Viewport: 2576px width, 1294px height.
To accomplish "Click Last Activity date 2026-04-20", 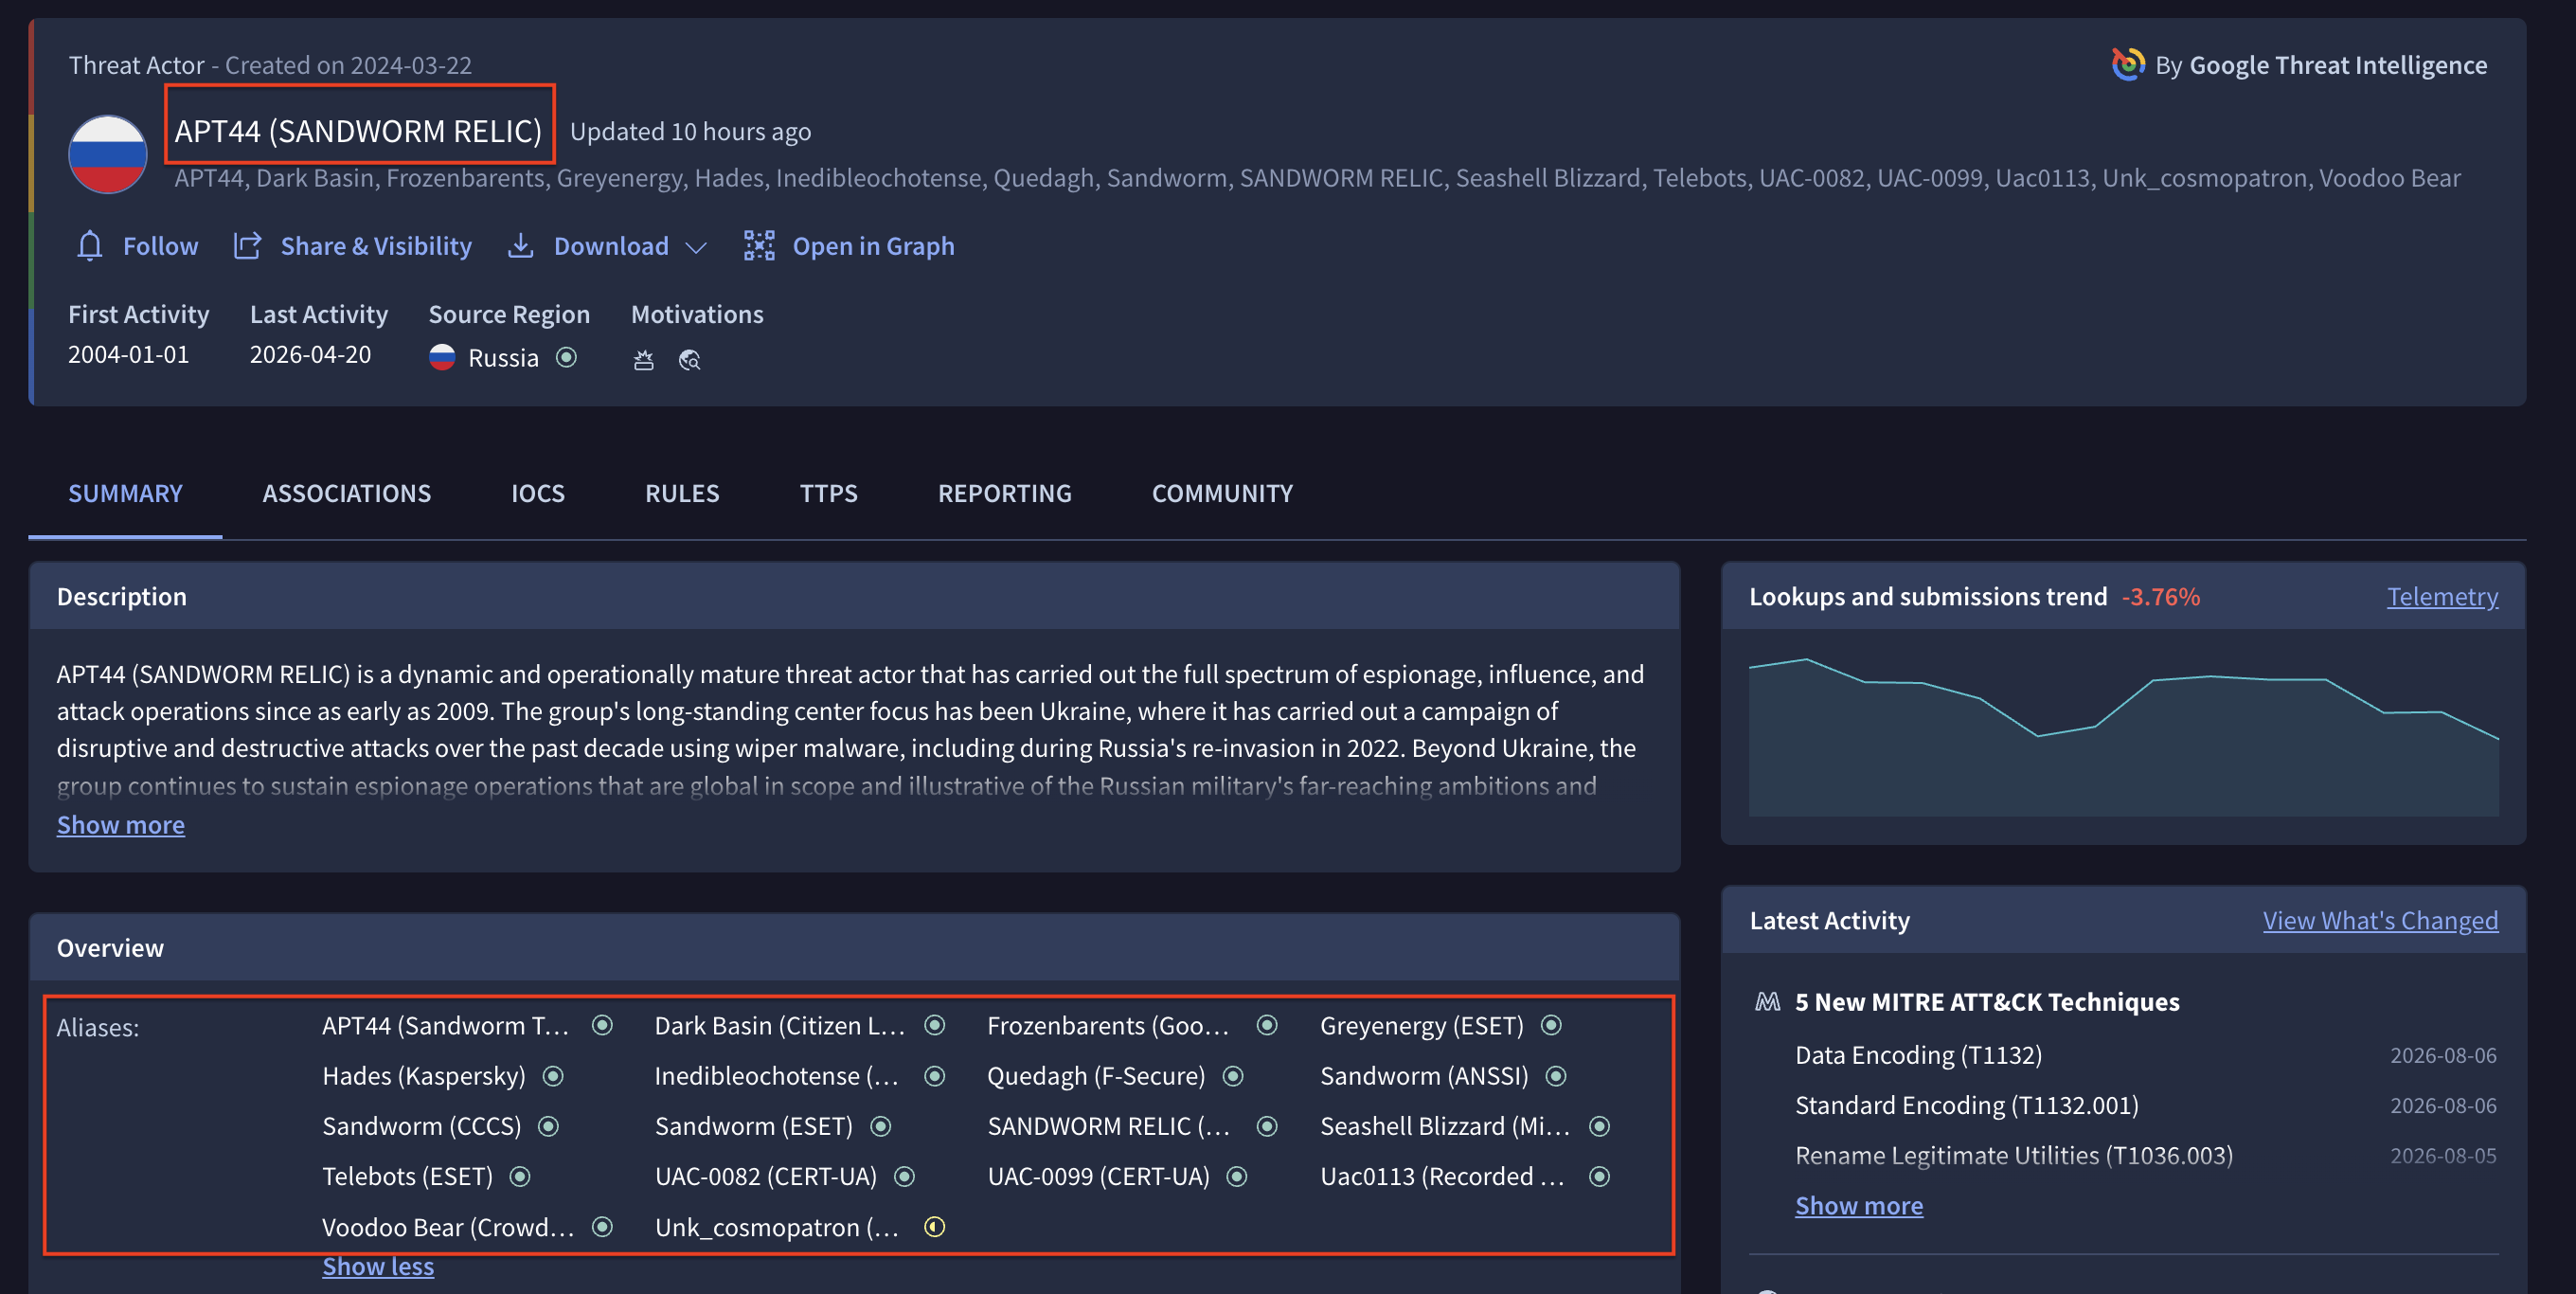I will click(x=310, y=355).
